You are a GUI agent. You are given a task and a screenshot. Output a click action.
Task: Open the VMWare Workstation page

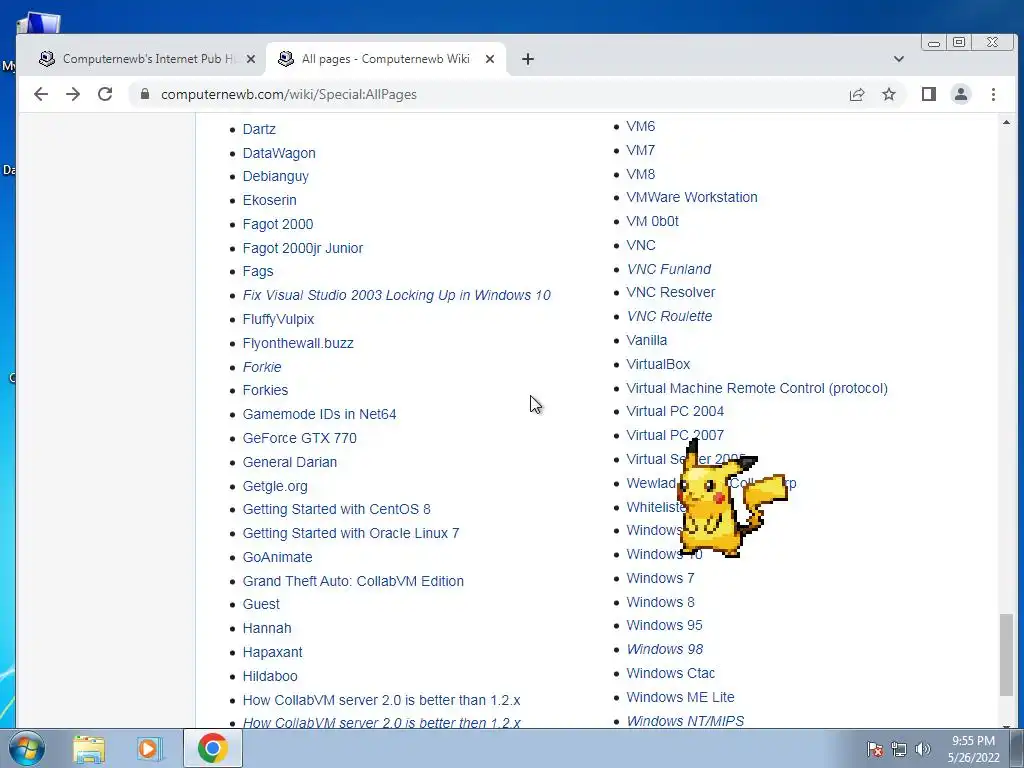point(692,197)
